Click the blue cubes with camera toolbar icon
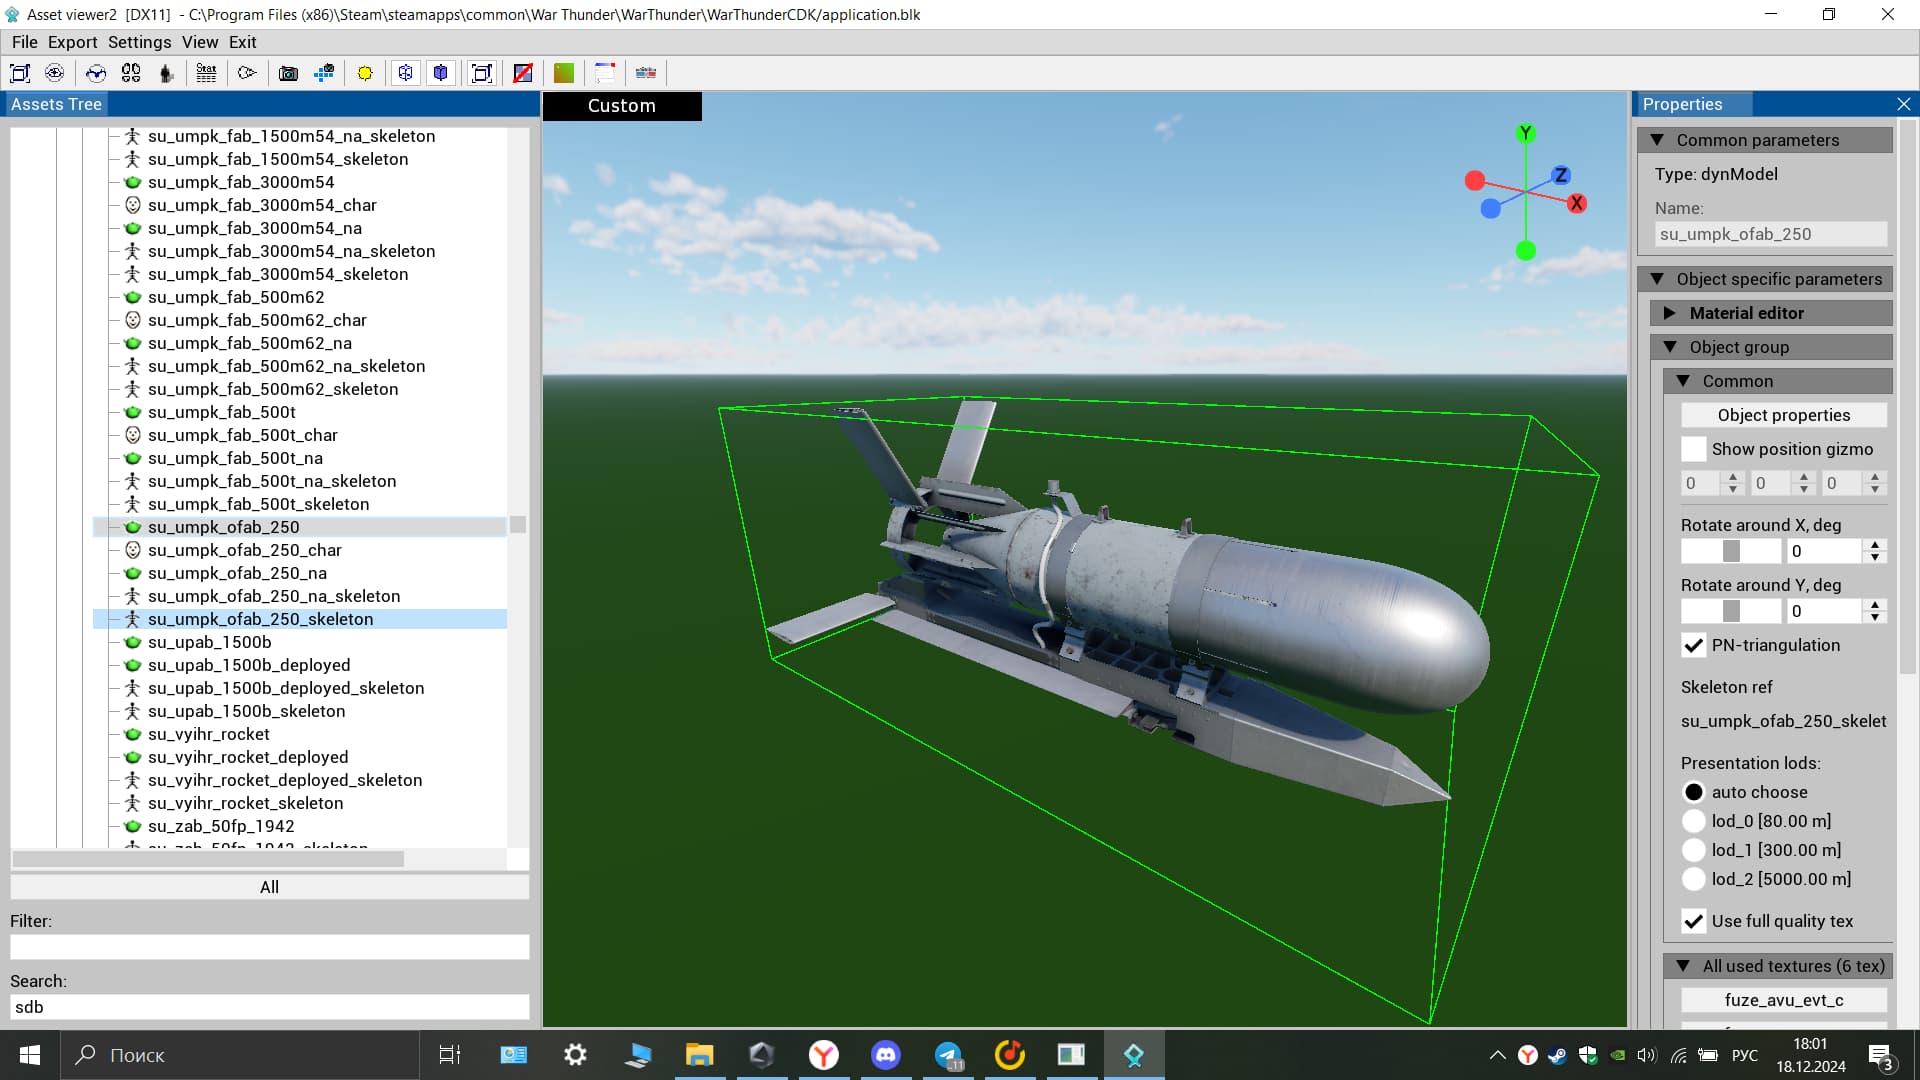 coord(324,73)
